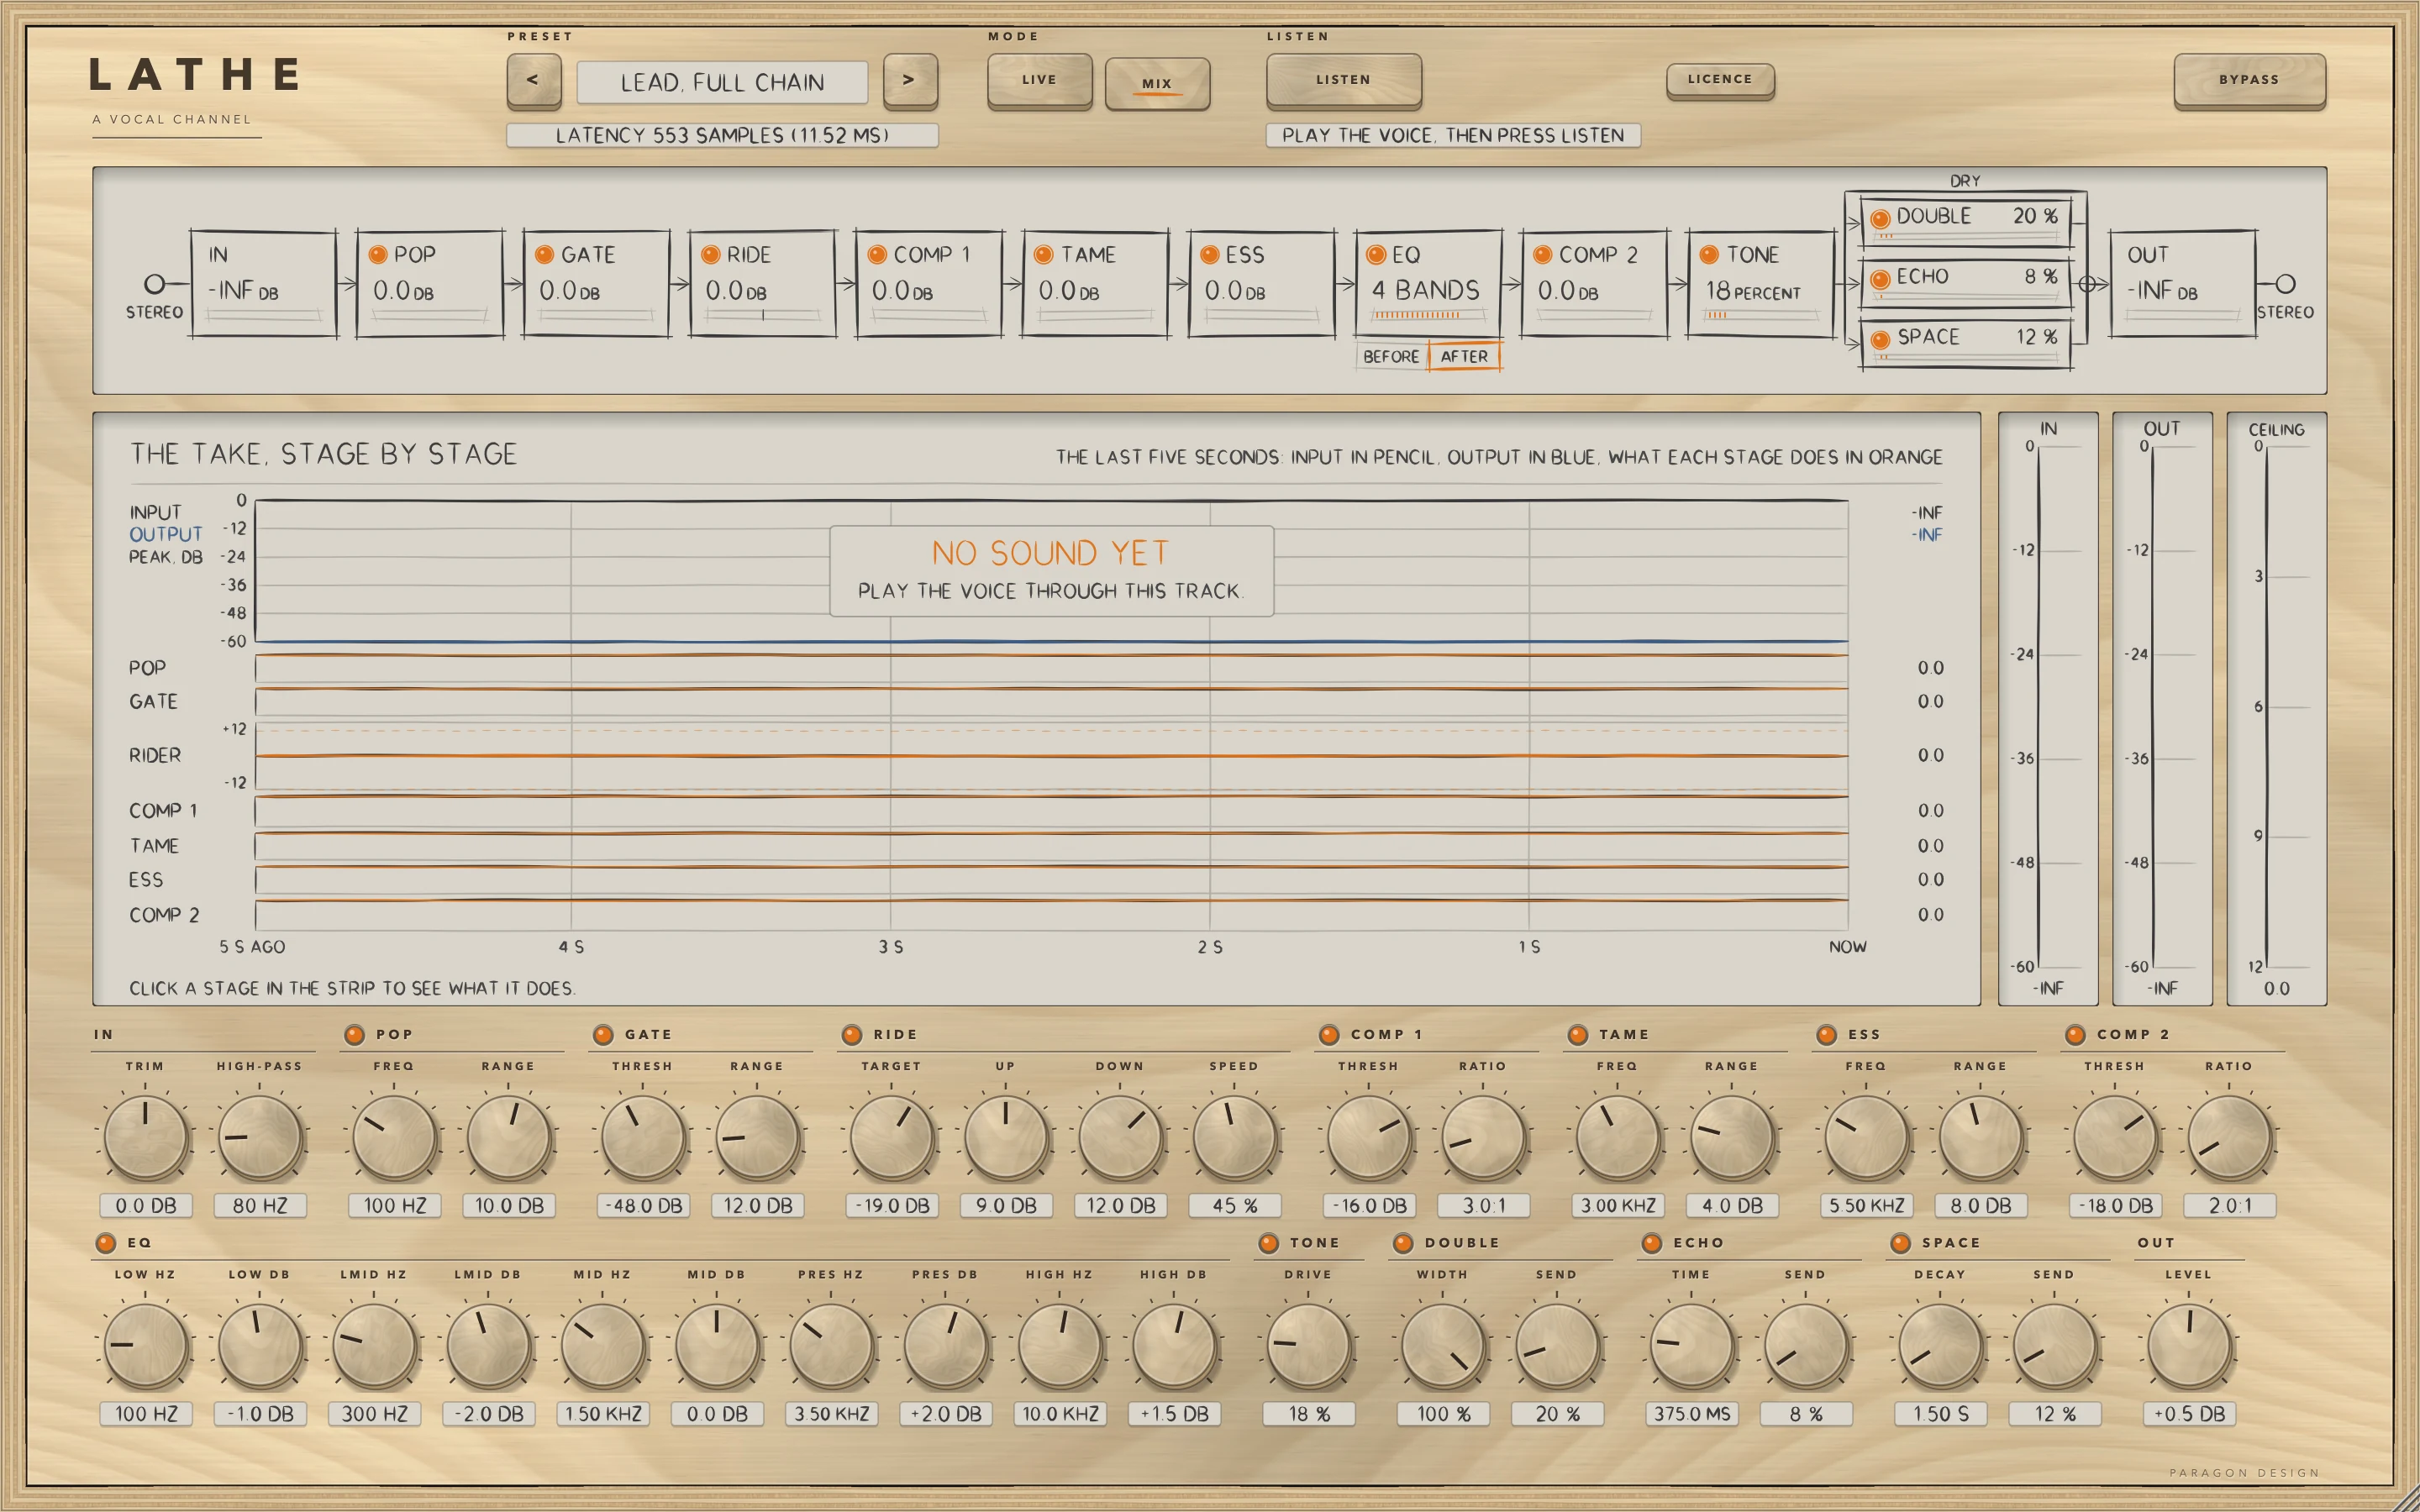Toggle the COMP 1 section LED above knobs
This screenshot has height=1512, width=2420.
1329,1035
